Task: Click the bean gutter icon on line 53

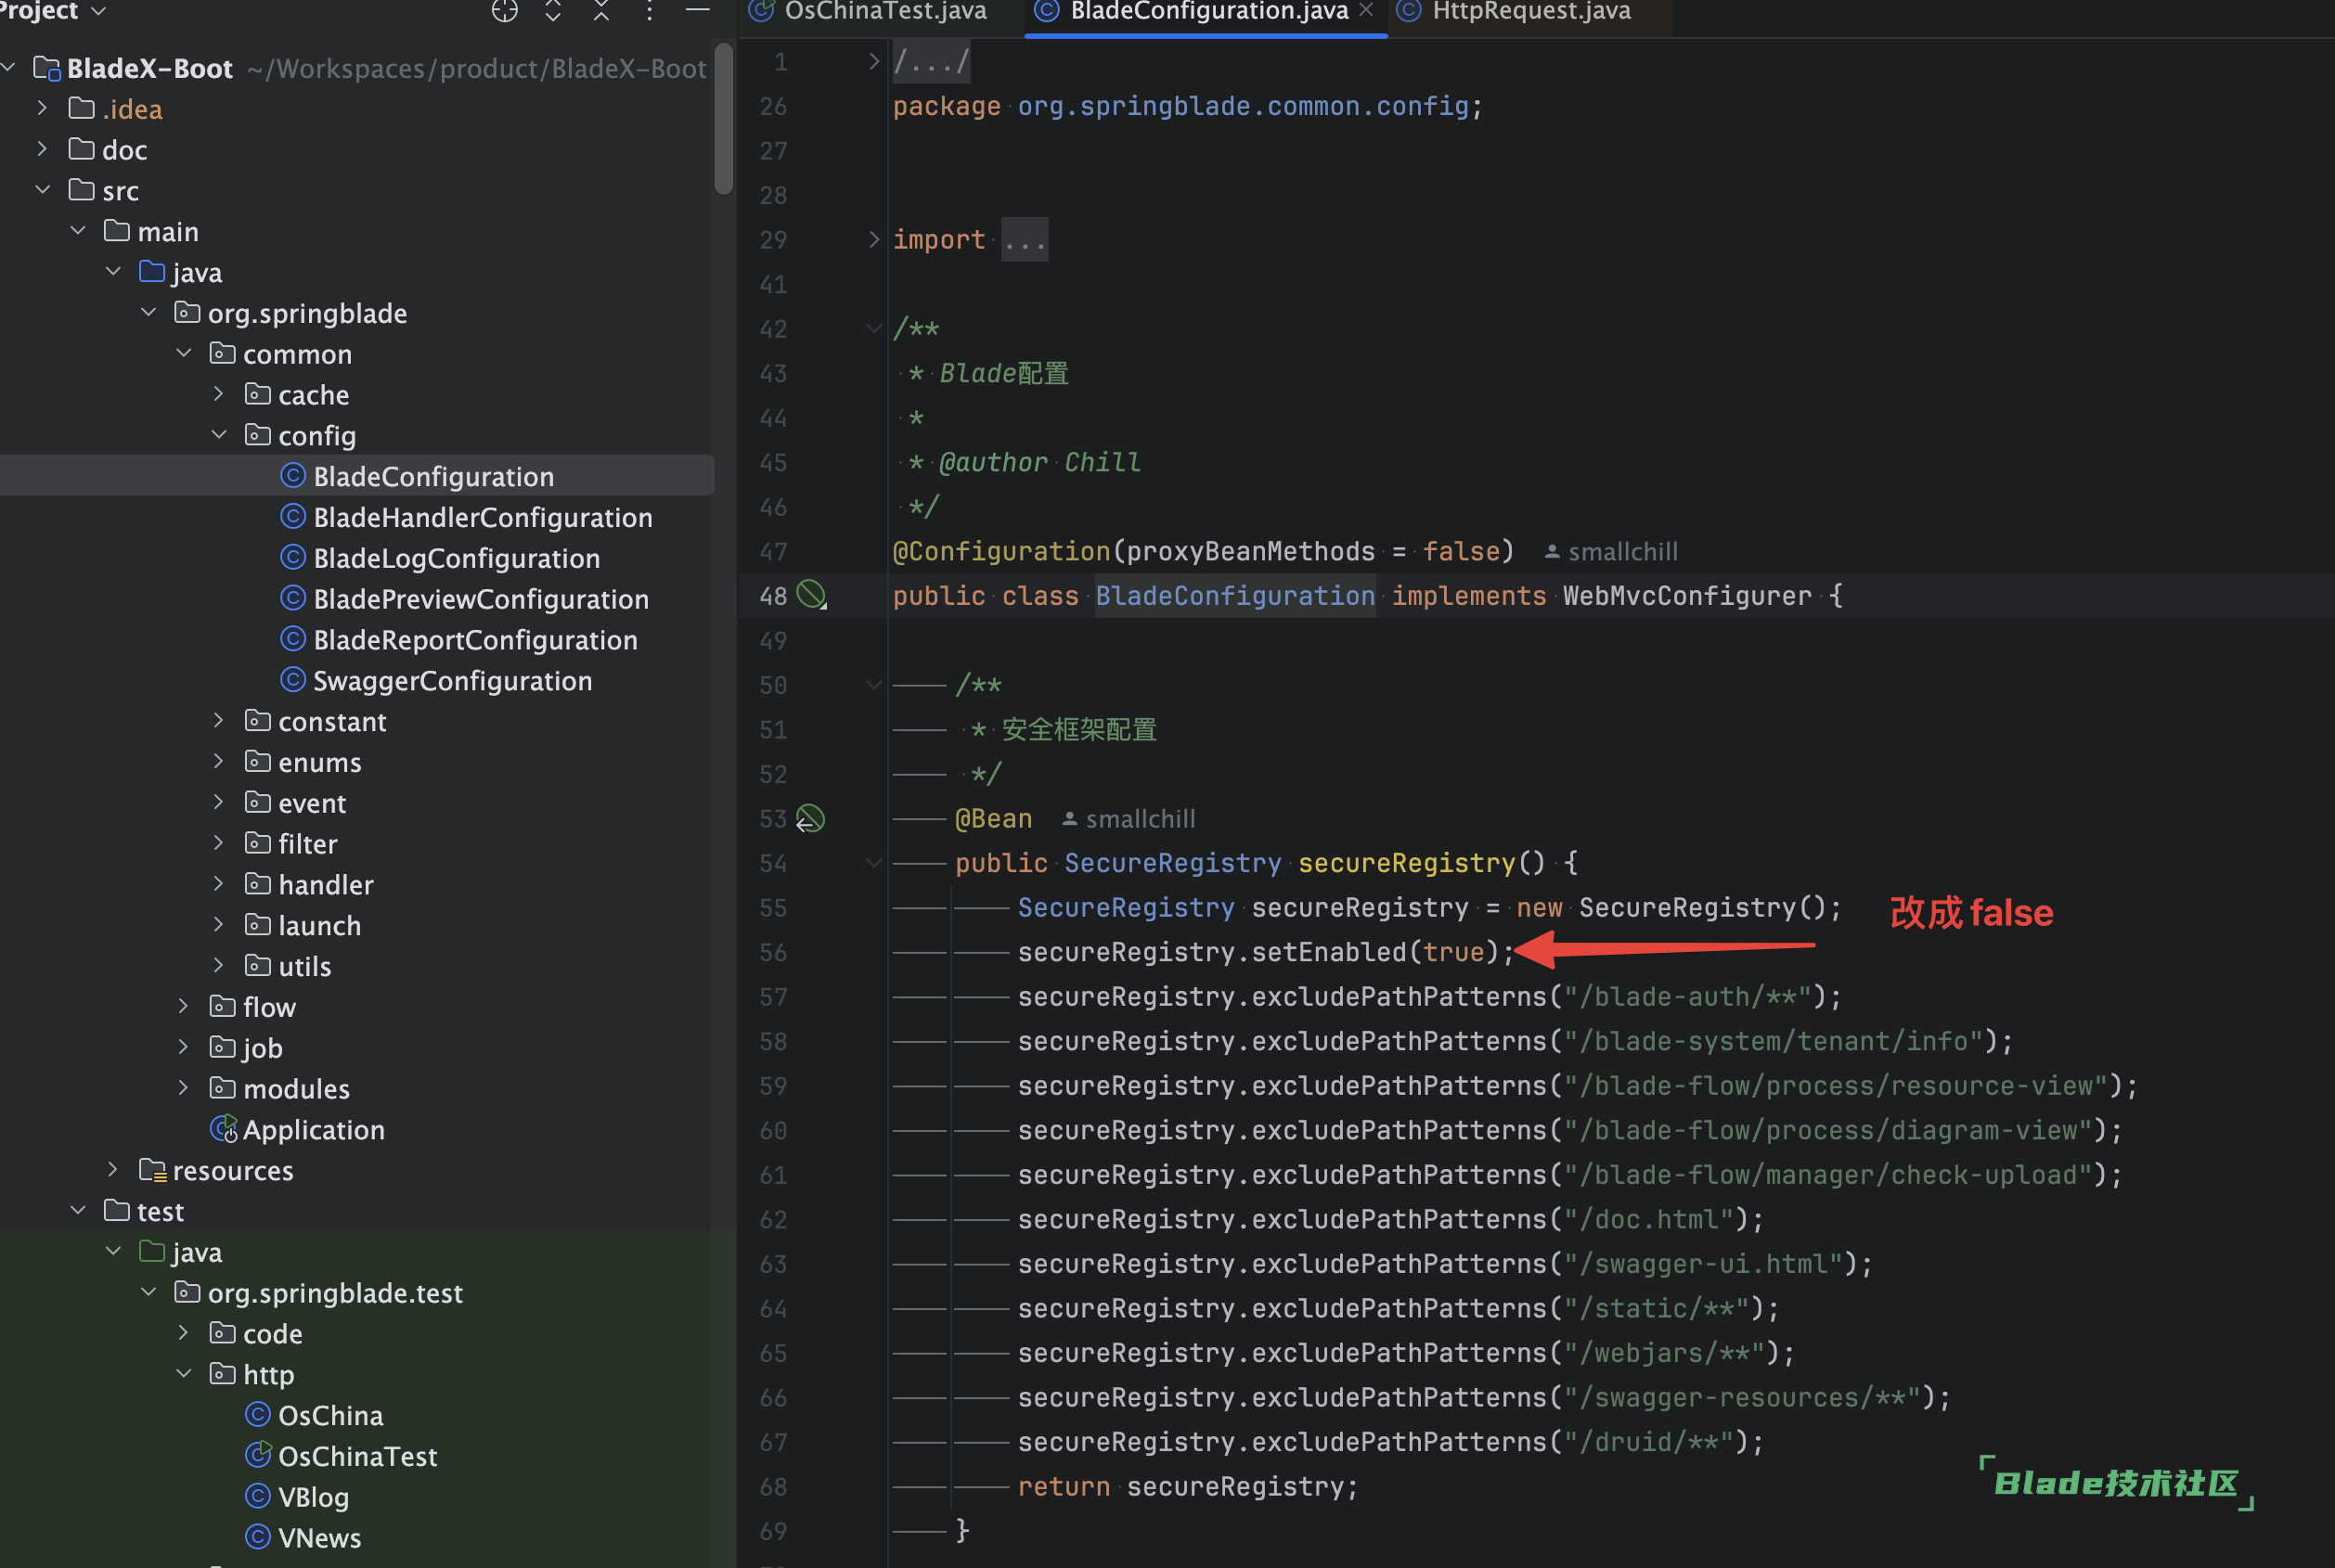Action: click(x=810, y=819)
